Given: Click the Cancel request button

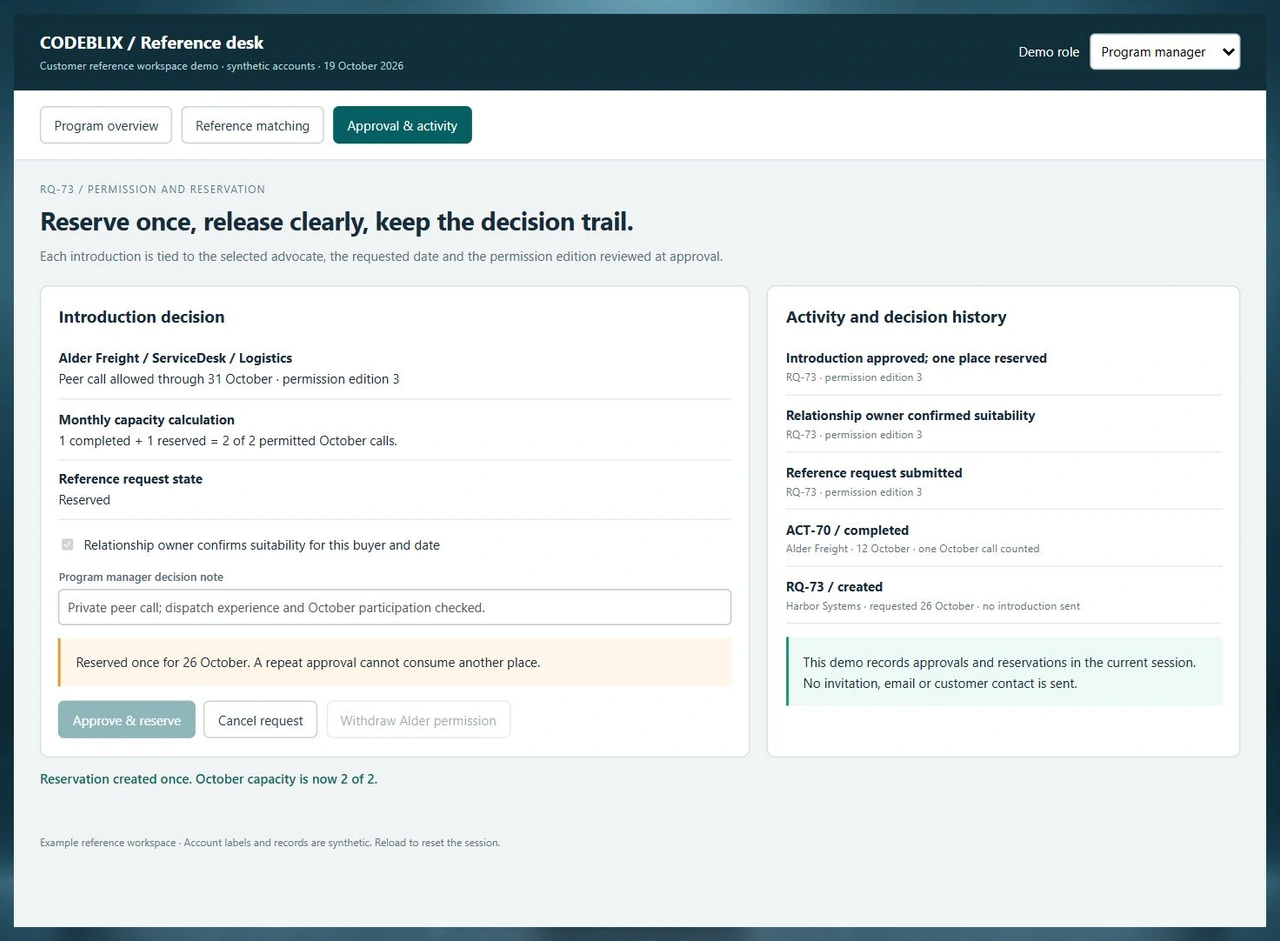Looking at the screenshot, I should (260, 720).
